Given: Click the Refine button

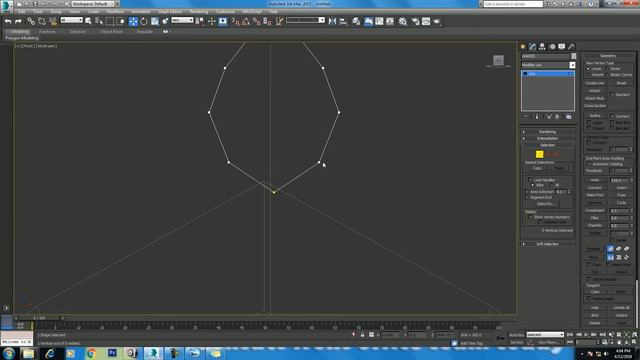Looking at the screenshot, I should pos(595,116).
